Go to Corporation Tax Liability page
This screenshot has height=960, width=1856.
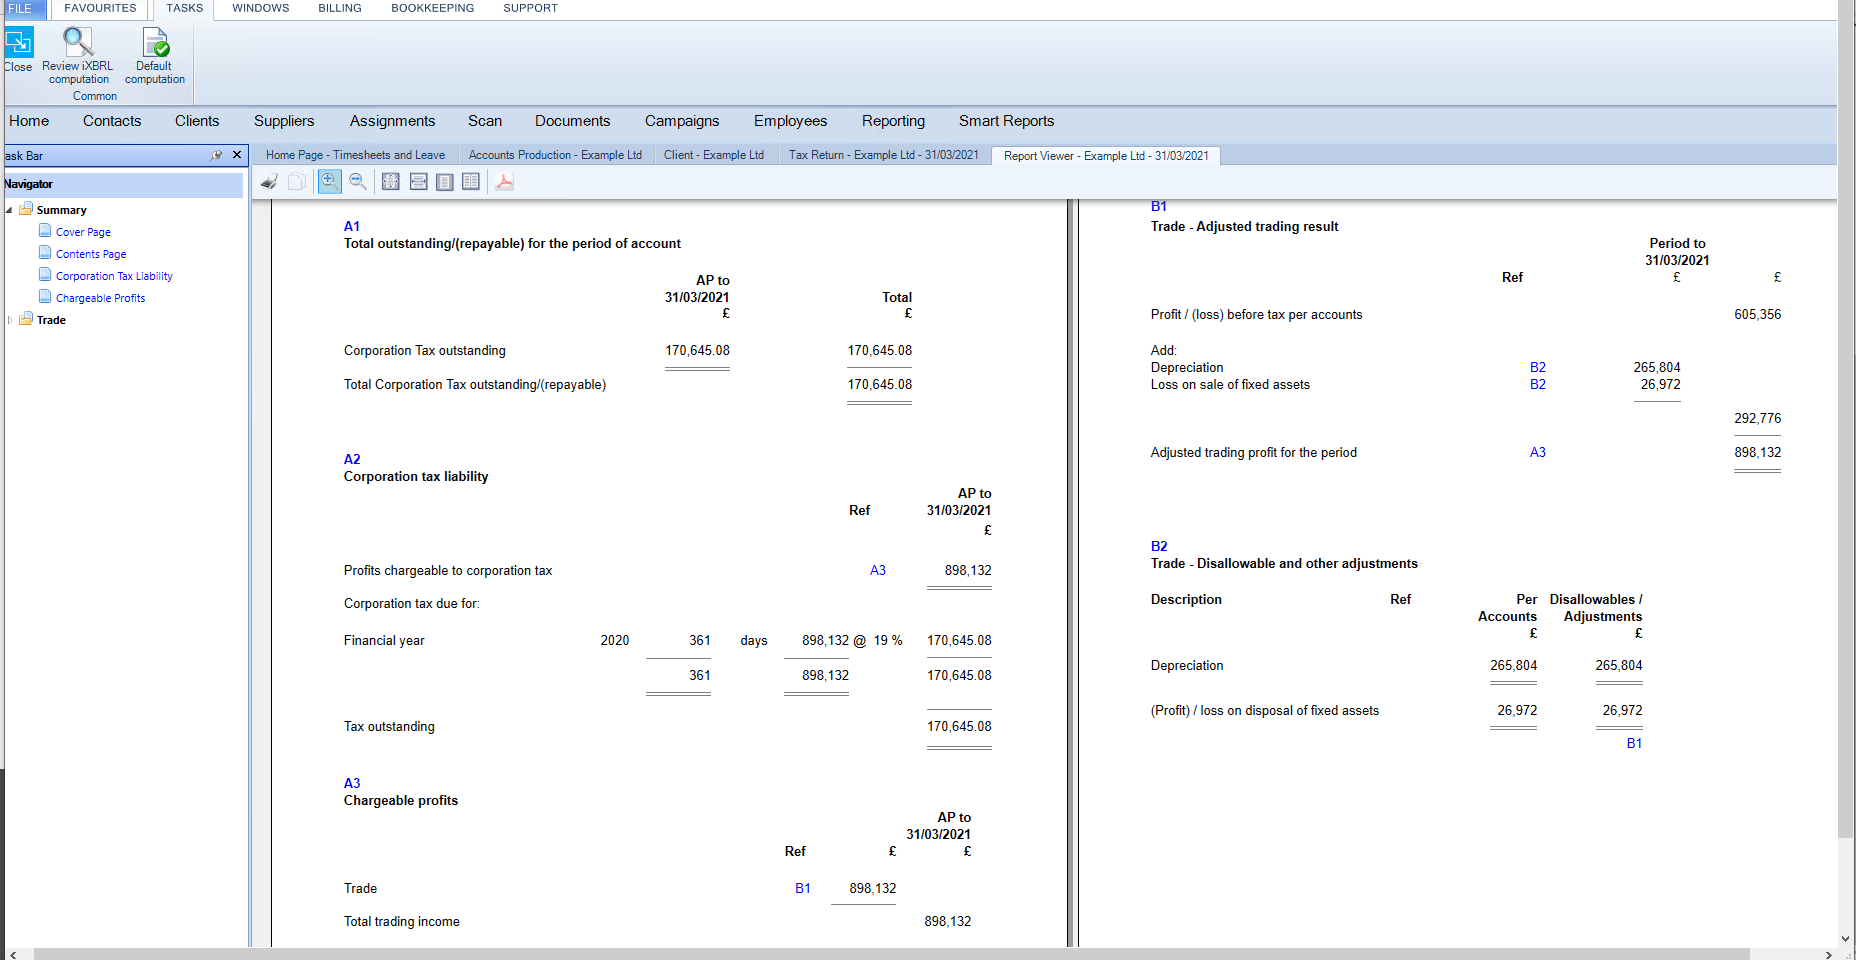pyautogui.click(x=114, y=276)
